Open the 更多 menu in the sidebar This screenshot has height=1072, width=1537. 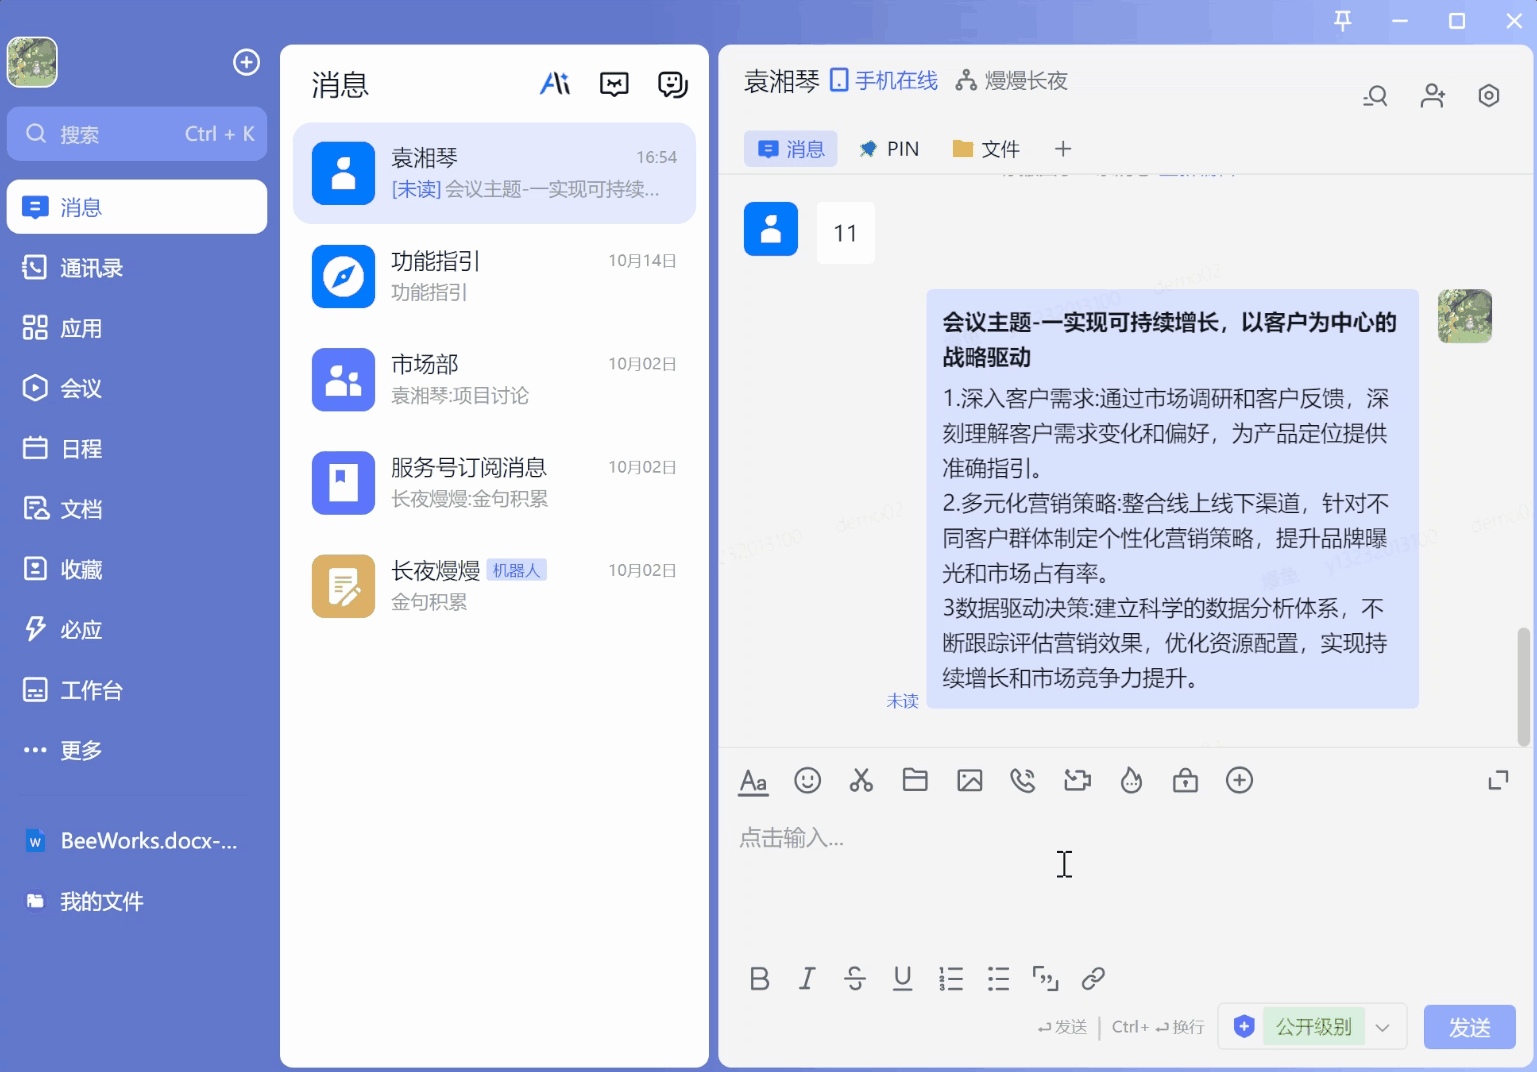[x=80, y=750]
